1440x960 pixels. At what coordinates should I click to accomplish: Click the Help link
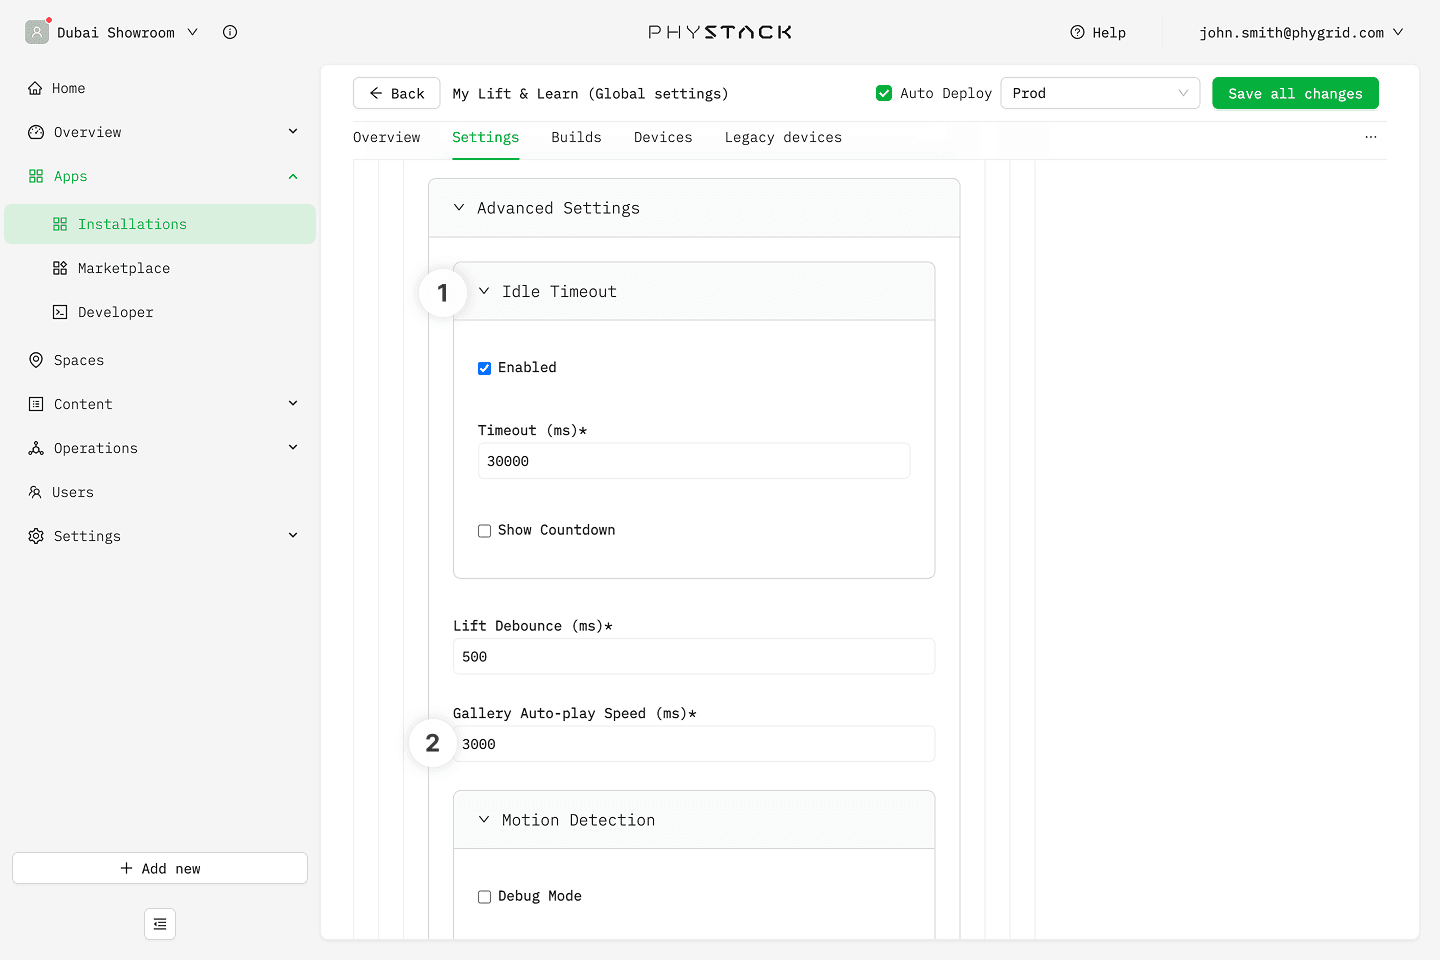pyautogui.click(x=1109, y=32)
